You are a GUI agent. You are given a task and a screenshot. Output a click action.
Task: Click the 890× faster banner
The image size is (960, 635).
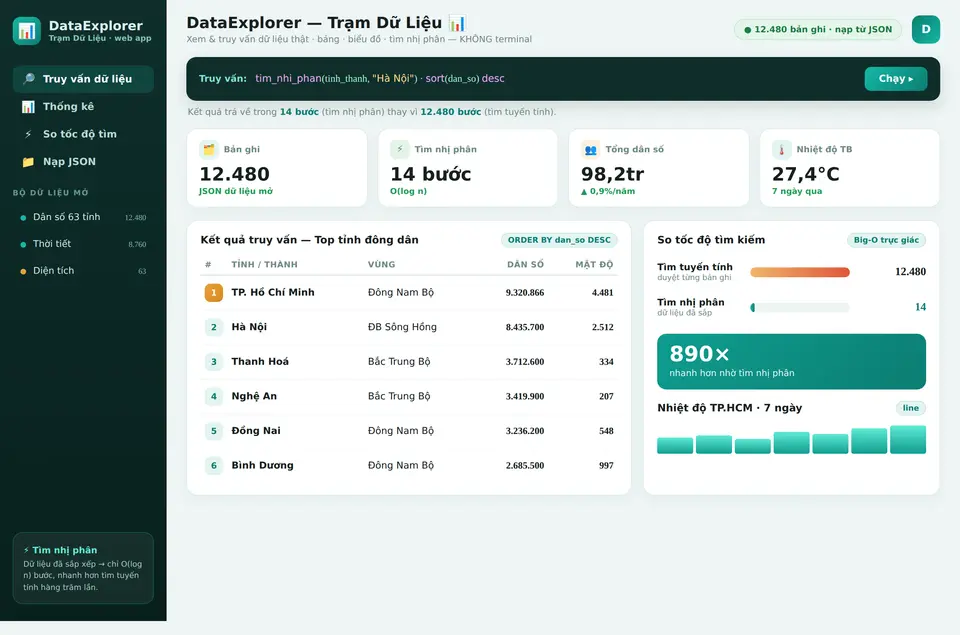coord(791,361)
